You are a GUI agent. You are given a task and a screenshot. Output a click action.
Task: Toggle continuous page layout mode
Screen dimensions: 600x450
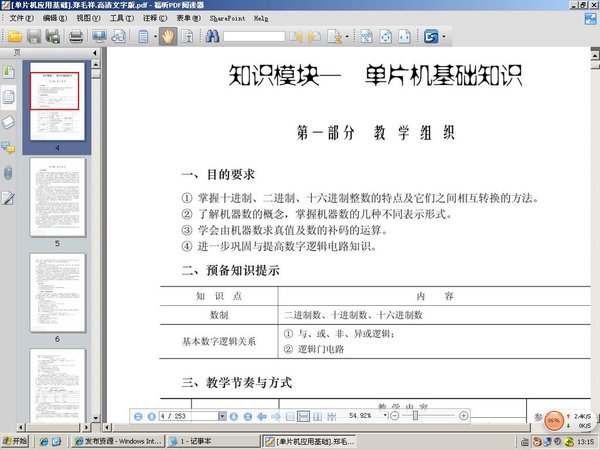(x=303, y=416)
